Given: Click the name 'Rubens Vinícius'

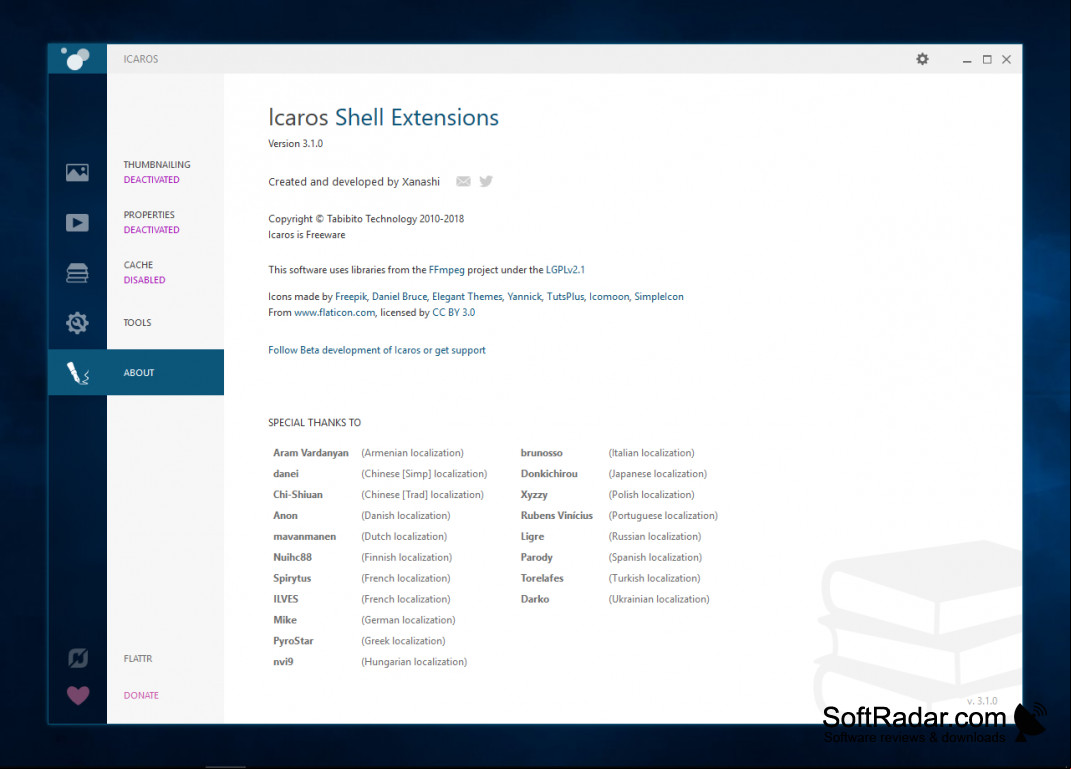Looking at the screenshot, I should point(557,516).
